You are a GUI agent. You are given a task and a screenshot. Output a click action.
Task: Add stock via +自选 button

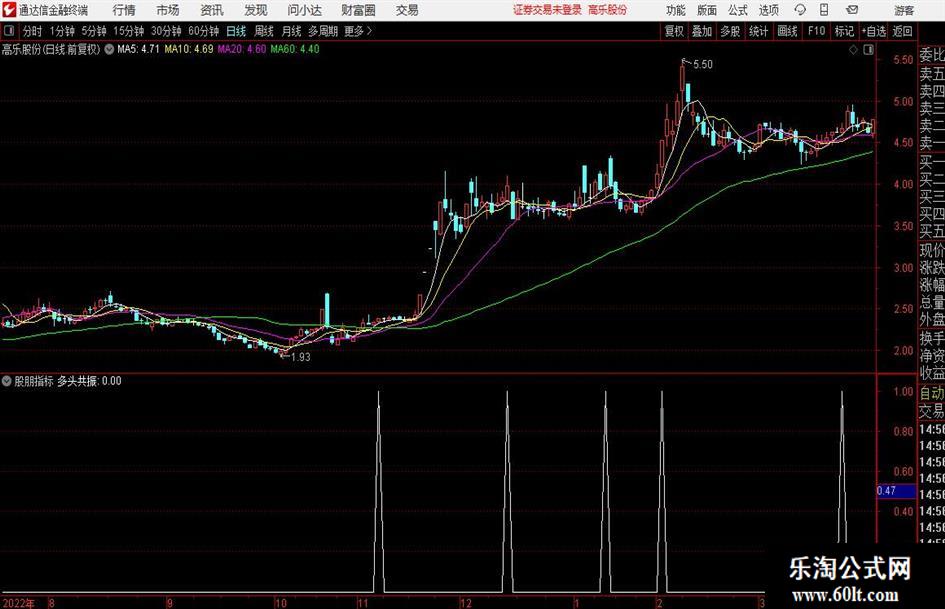(874, 31)
